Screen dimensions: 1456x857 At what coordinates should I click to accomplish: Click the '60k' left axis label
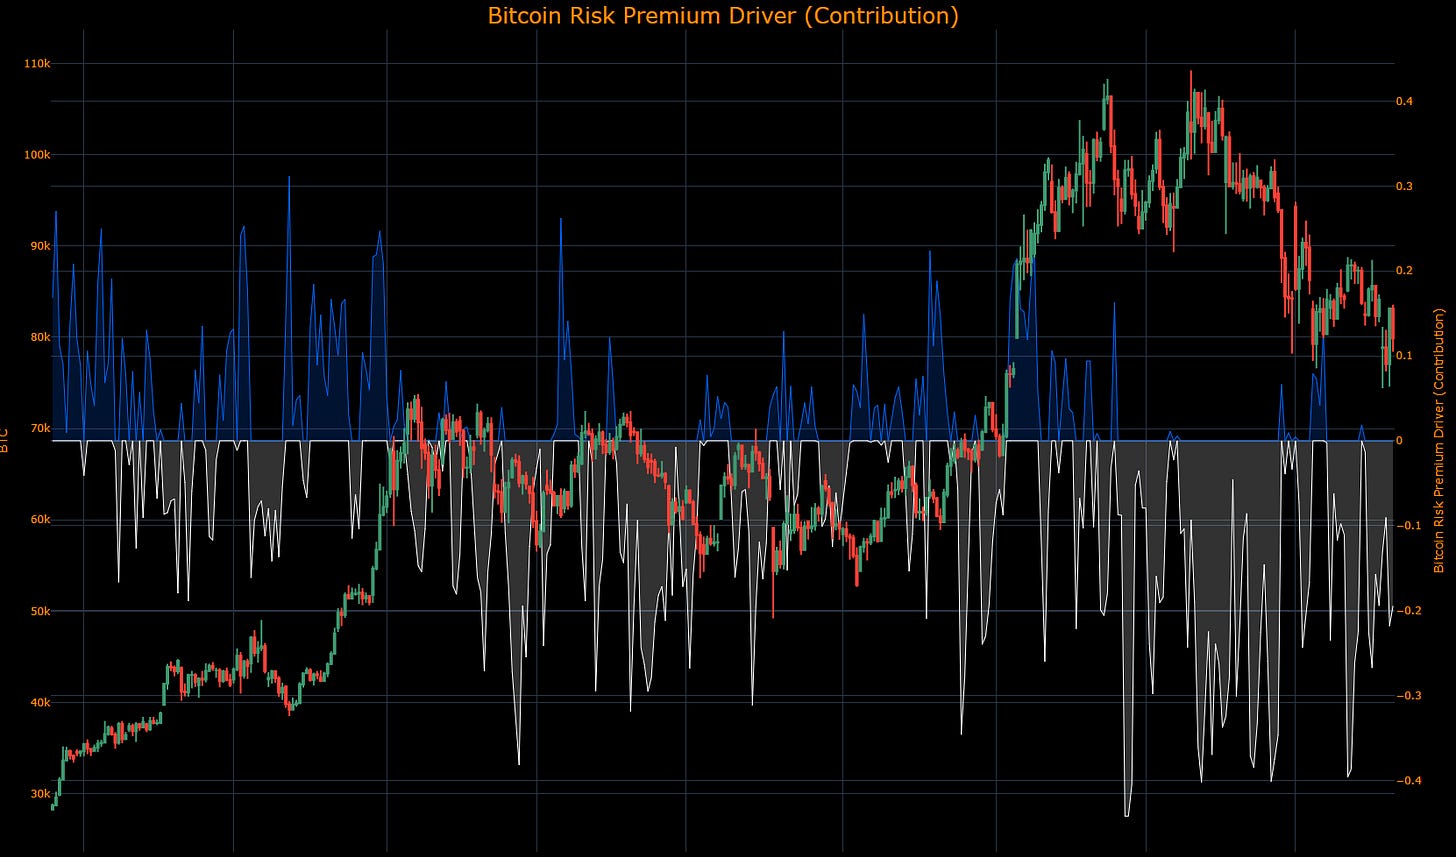click(x=40, y=520)
